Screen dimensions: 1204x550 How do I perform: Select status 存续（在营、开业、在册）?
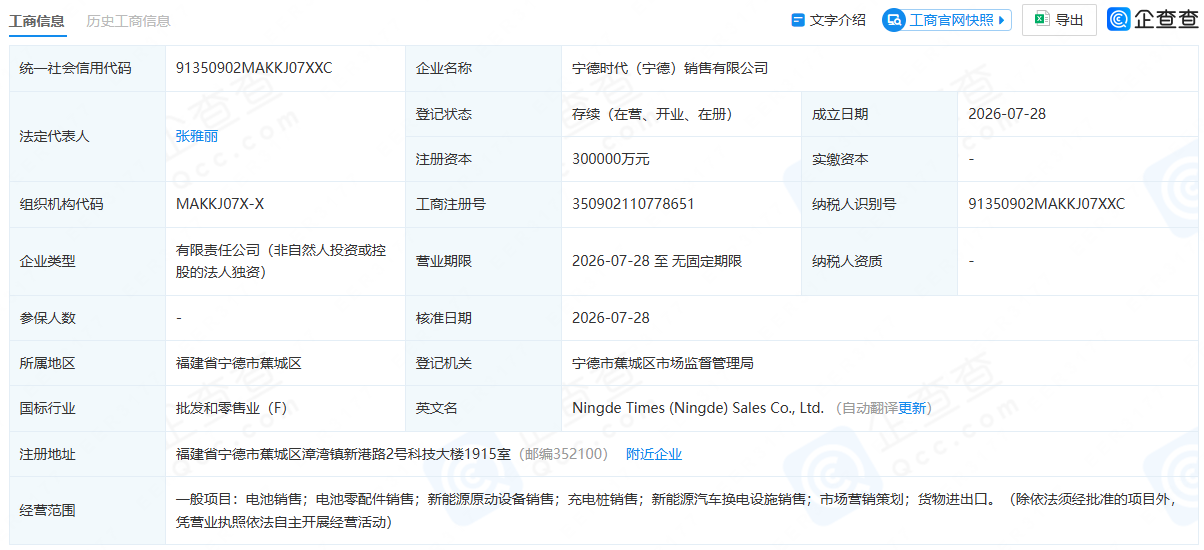pyautogui.click(x=652, y=114)
